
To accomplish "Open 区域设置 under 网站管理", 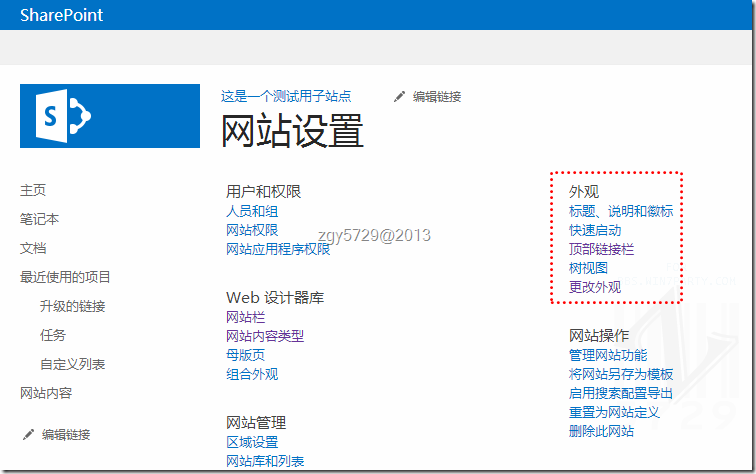I will 252,442.
